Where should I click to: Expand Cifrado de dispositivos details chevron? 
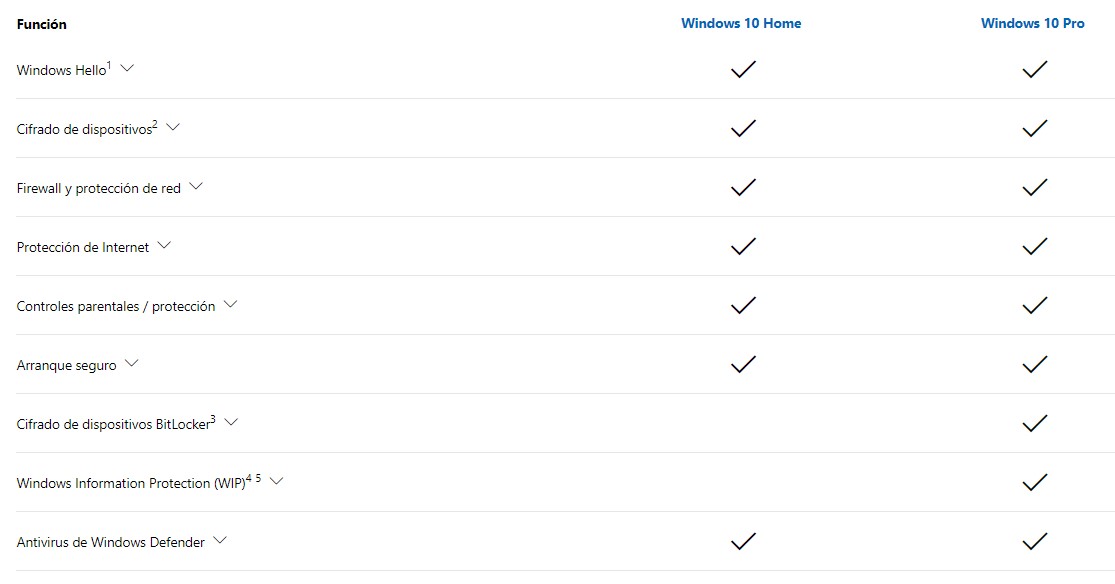point(173,127)
